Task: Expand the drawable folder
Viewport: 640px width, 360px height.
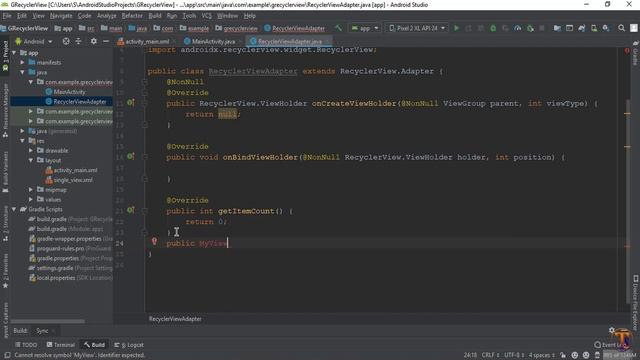Action: point(31,151)
